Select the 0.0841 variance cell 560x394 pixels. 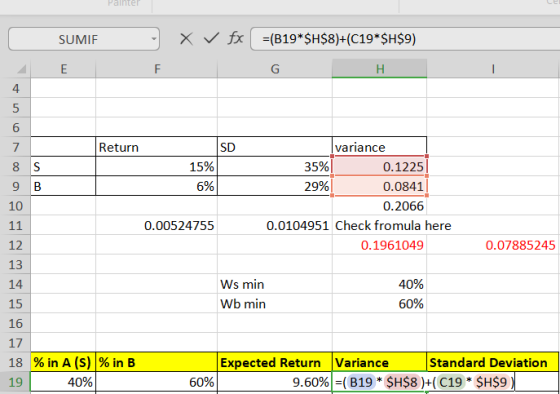(379, 186)
